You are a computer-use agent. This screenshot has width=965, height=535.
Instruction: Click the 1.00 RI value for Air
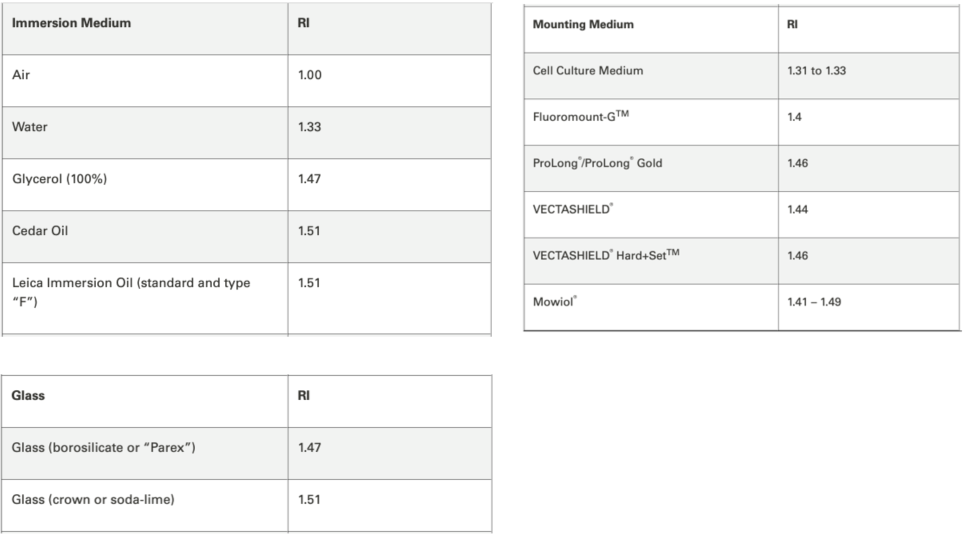tap(310, 75)
